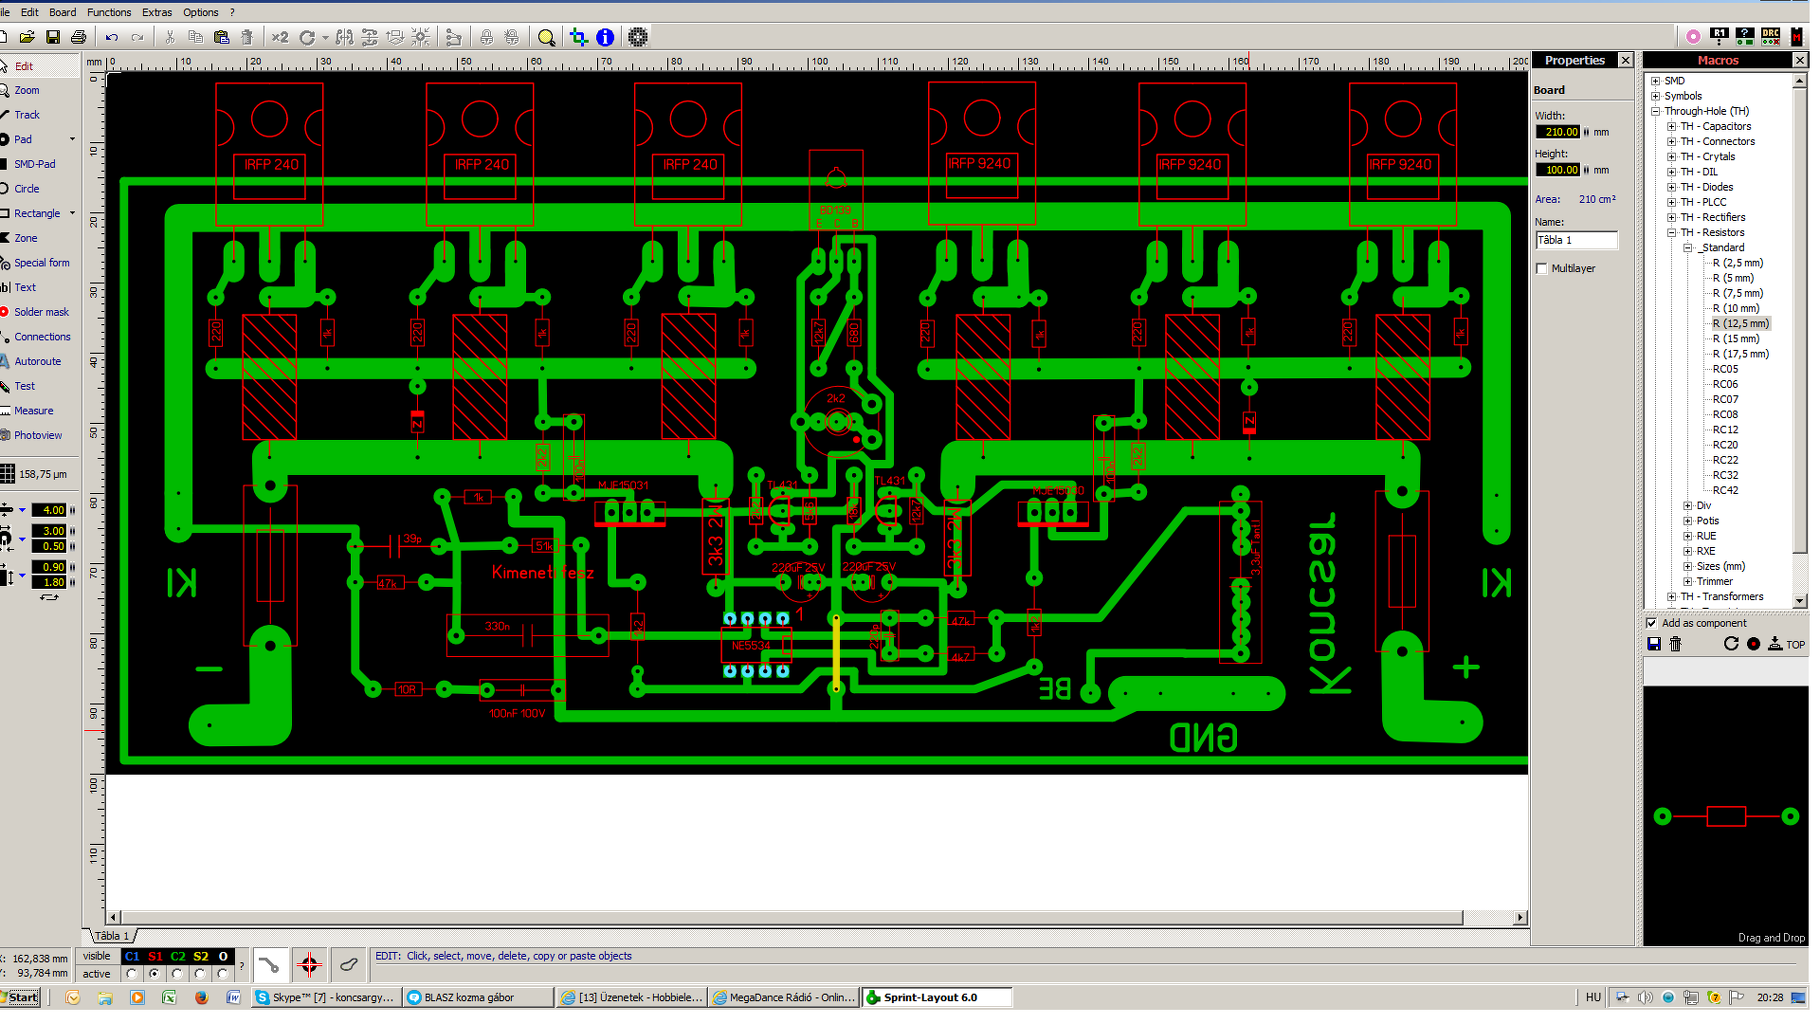Select the Measure tool

tap(33, 411)
